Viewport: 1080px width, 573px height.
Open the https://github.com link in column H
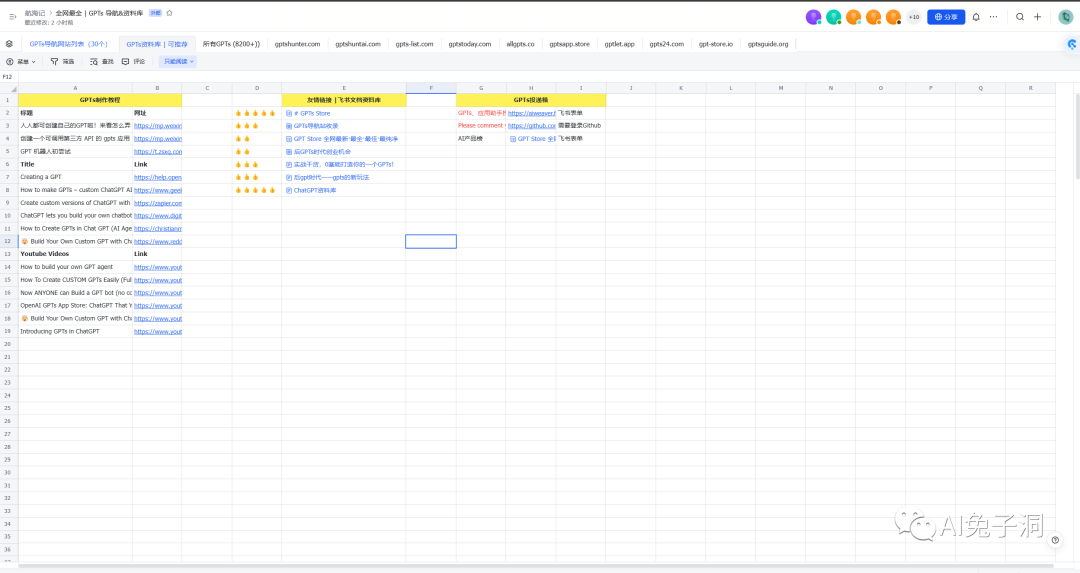click(532, 126)
